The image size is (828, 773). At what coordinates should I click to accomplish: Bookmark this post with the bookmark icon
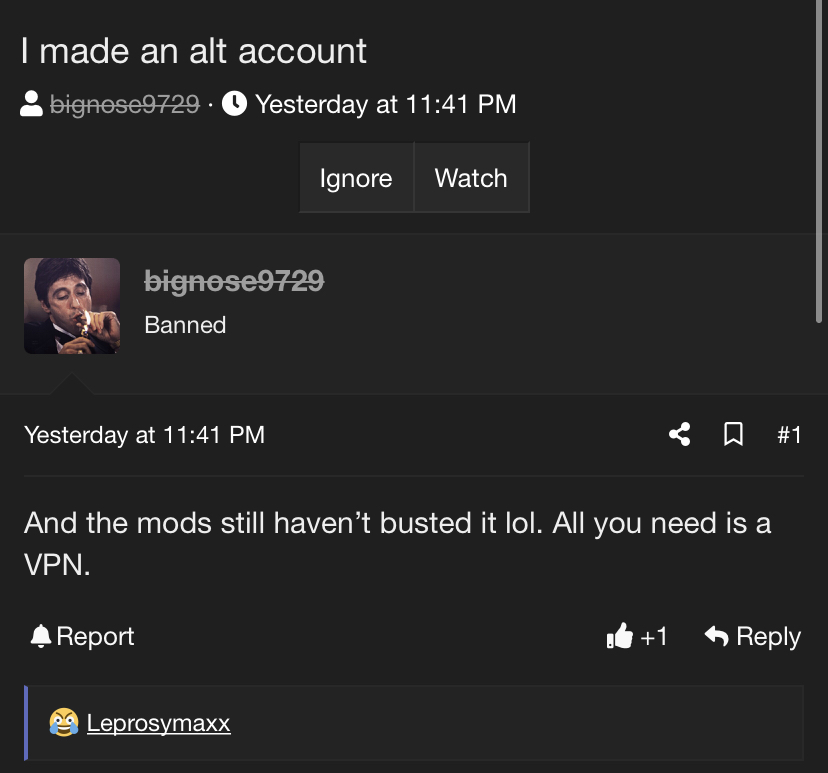733,435
